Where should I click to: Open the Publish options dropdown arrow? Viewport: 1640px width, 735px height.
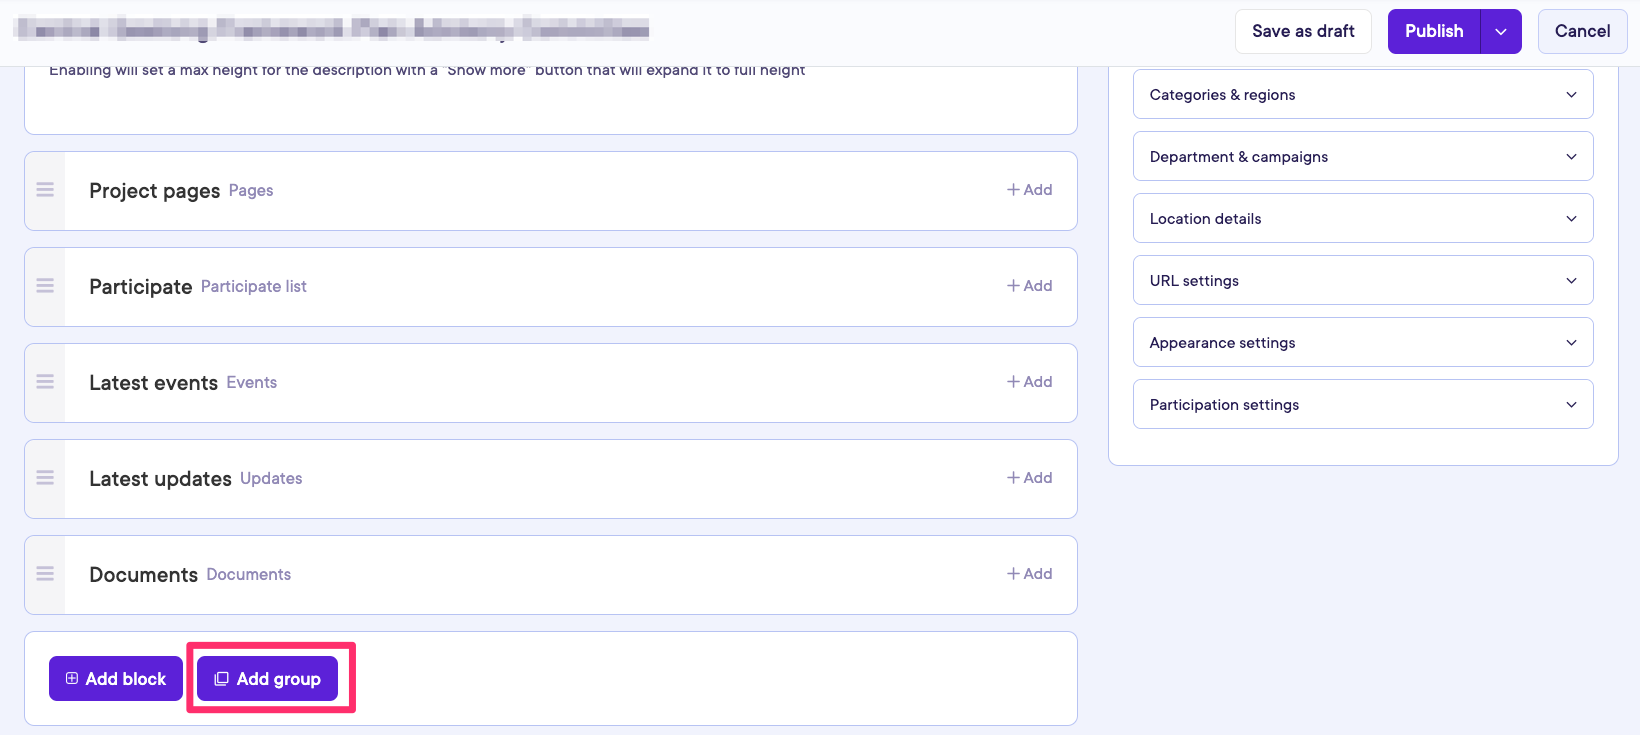pyautogui.click(x=1501, y=32)
